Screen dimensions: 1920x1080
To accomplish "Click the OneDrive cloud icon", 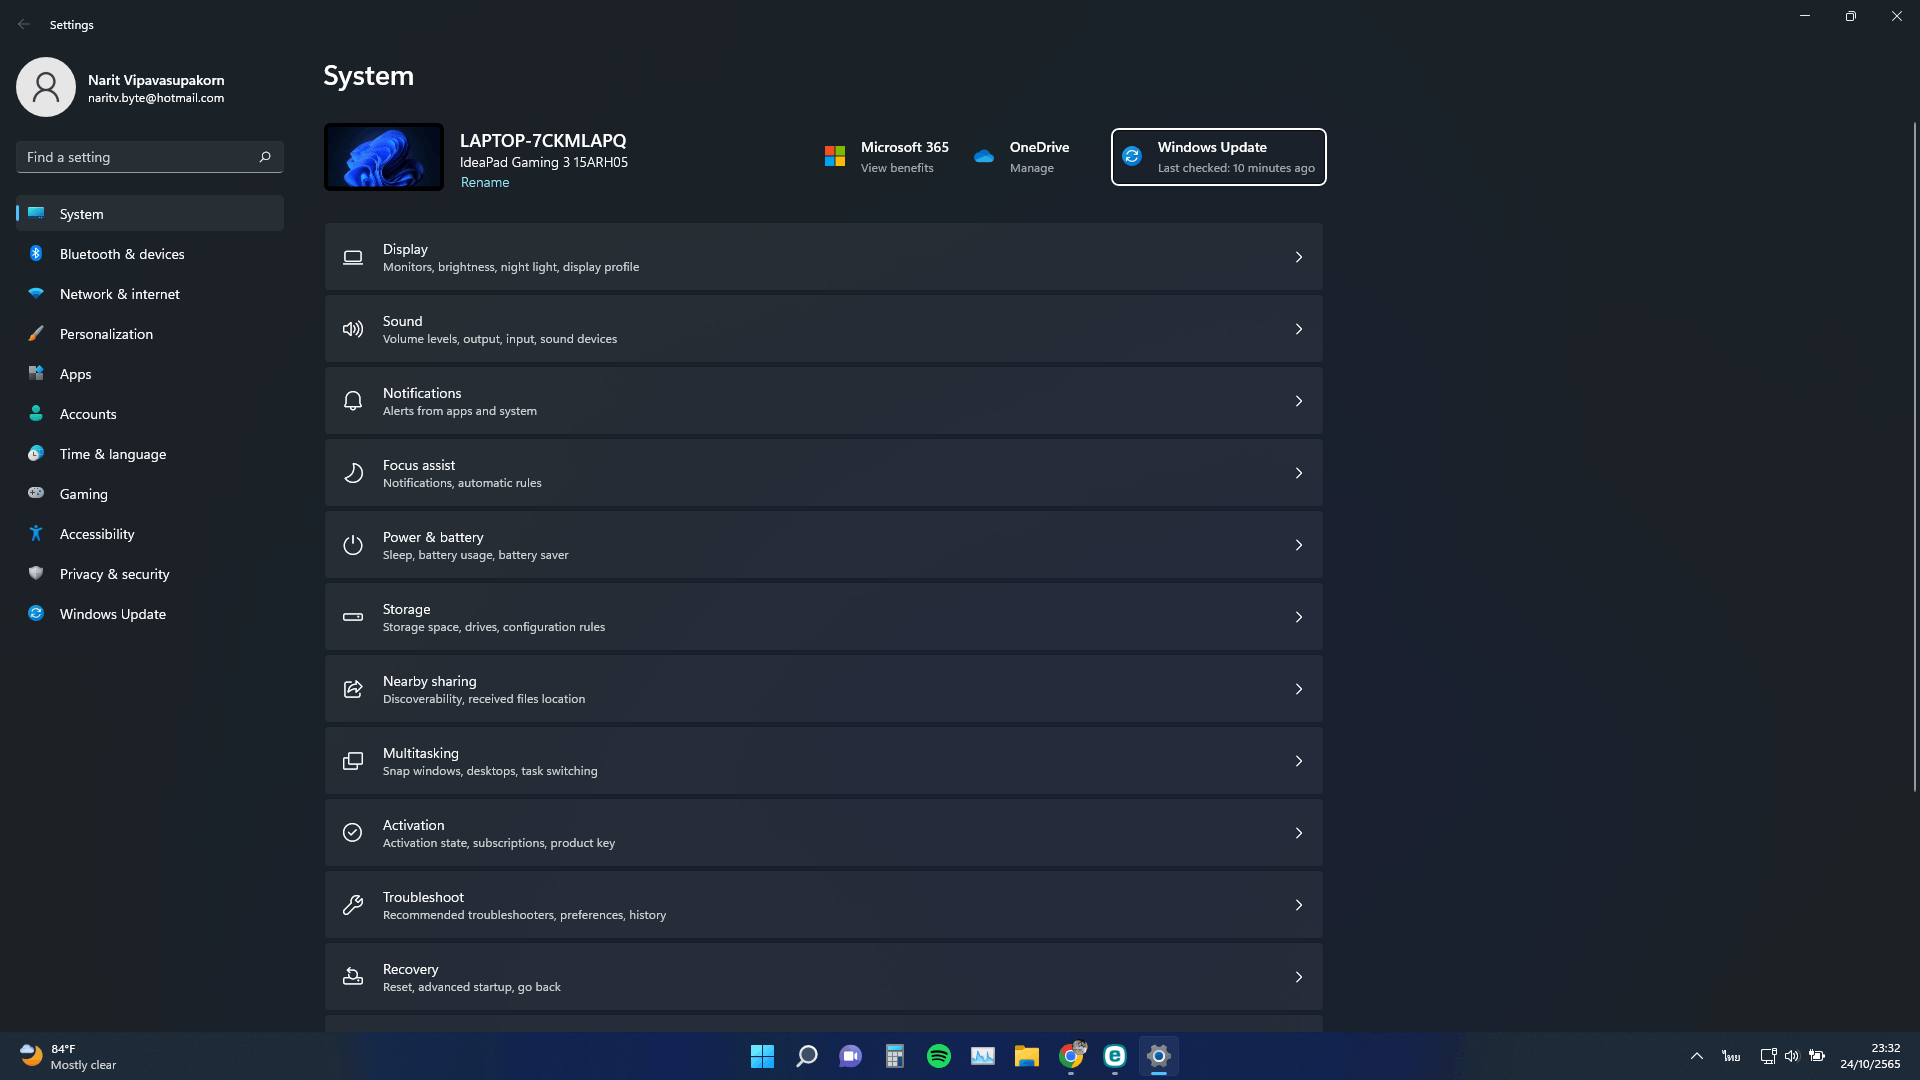I will click(x=984, y=156).
